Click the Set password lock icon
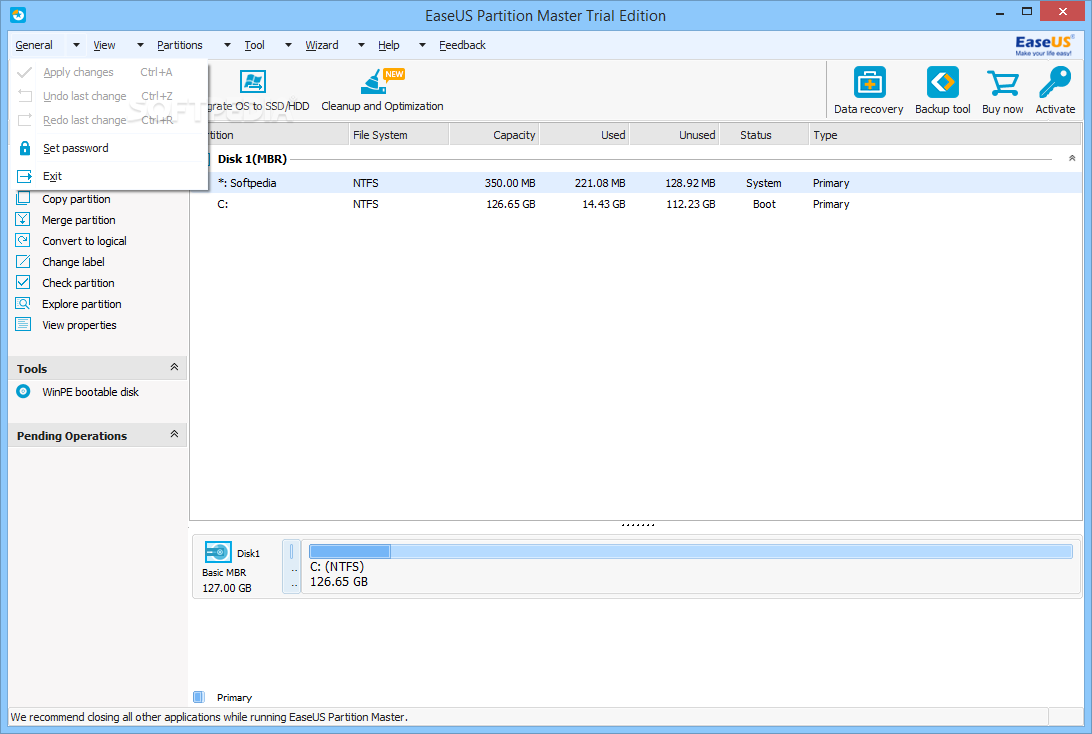This screenshot has height=734, width=1092. (24, 148)
